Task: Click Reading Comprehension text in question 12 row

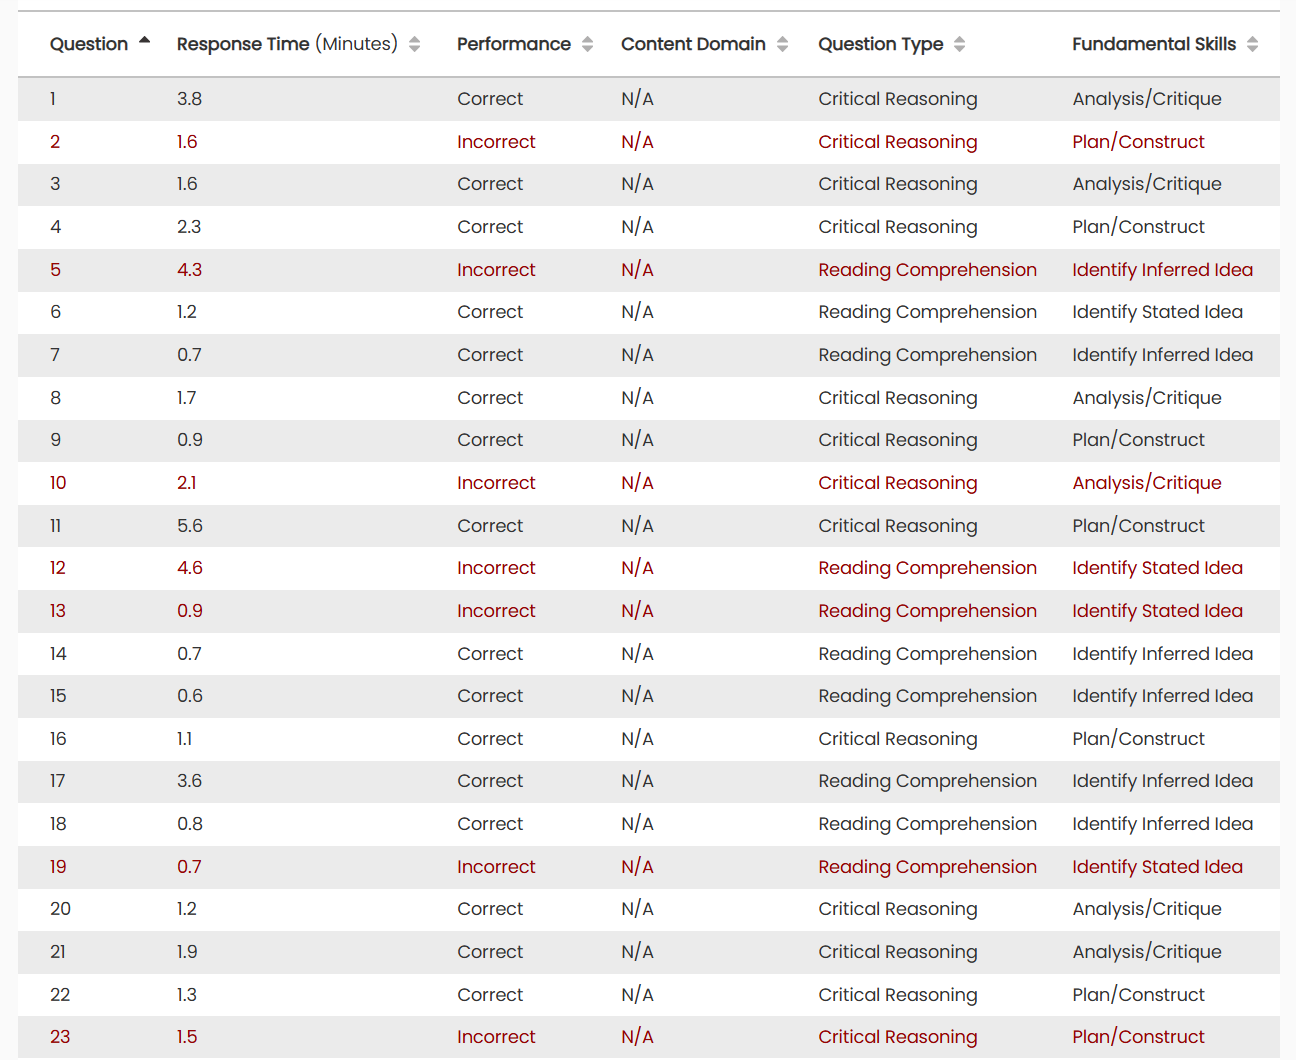Action: click(927, 567)
